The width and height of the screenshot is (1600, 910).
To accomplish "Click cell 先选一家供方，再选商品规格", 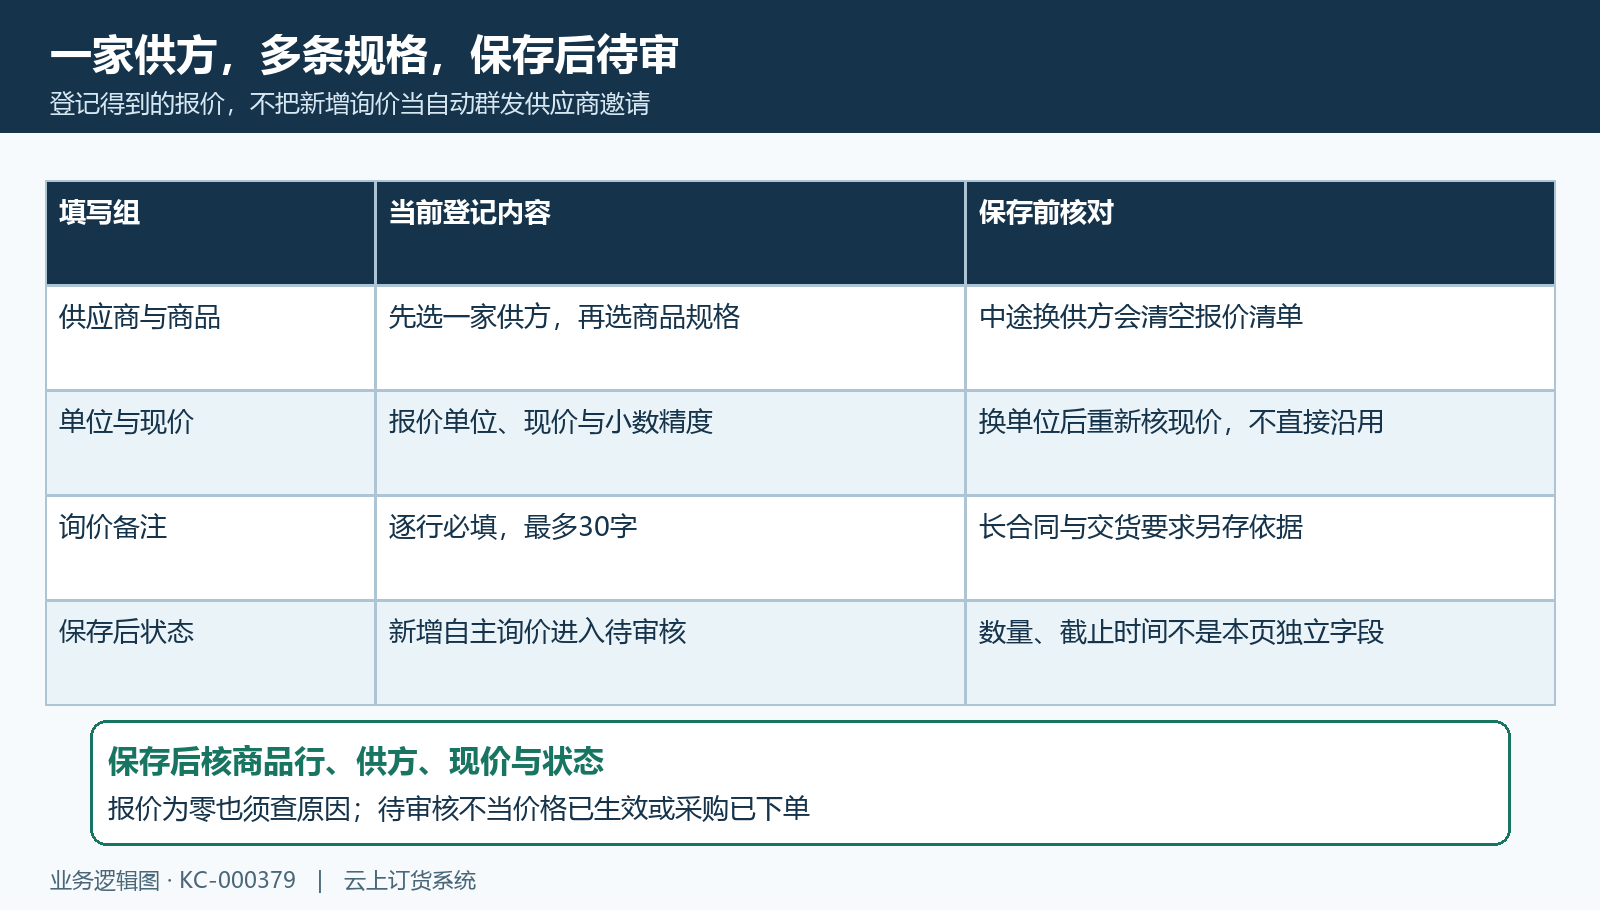I will pos(670,338).
